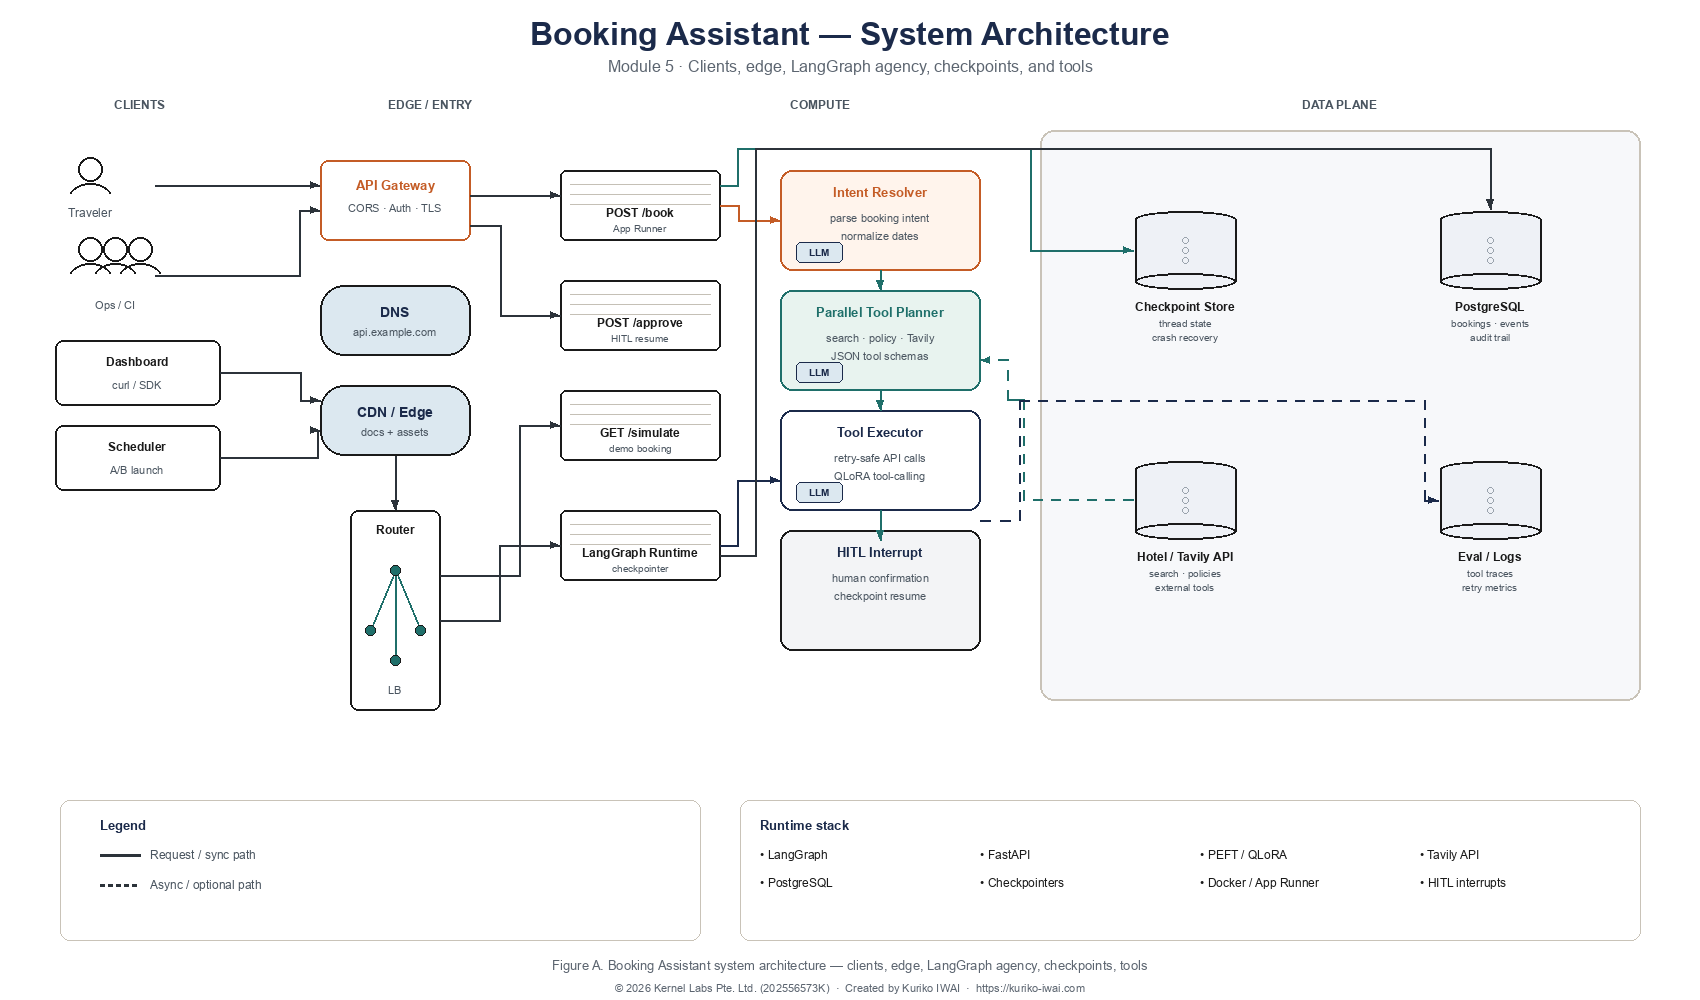Click the Tool Executor title
The width and height of the screenshot is (1700, 1000).
pyautogui.click(x=880, y=432)
